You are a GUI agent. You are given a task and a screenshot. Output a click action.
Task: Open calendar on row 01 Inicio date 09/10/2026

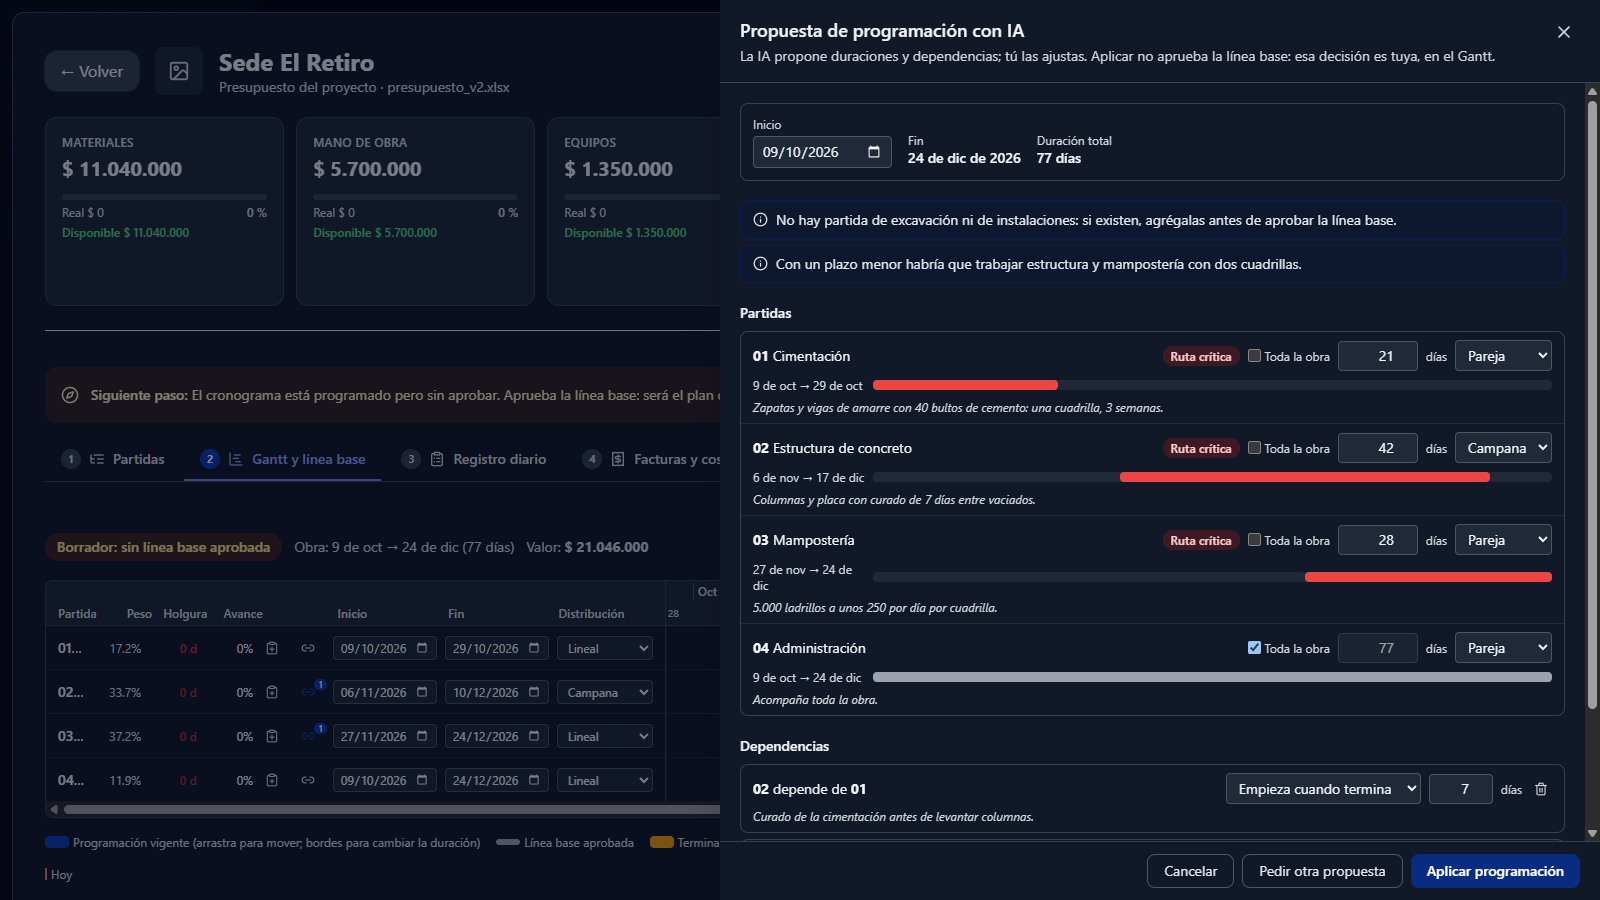click(422, 648)
